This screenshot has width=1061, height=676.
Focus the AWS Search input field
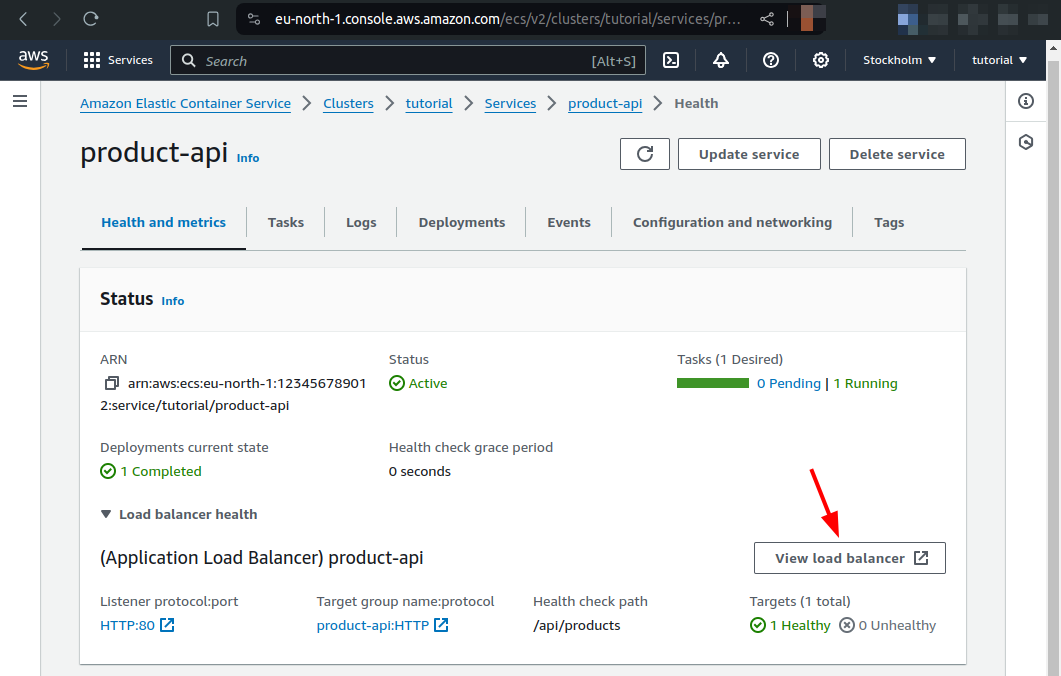pos(408,60)
